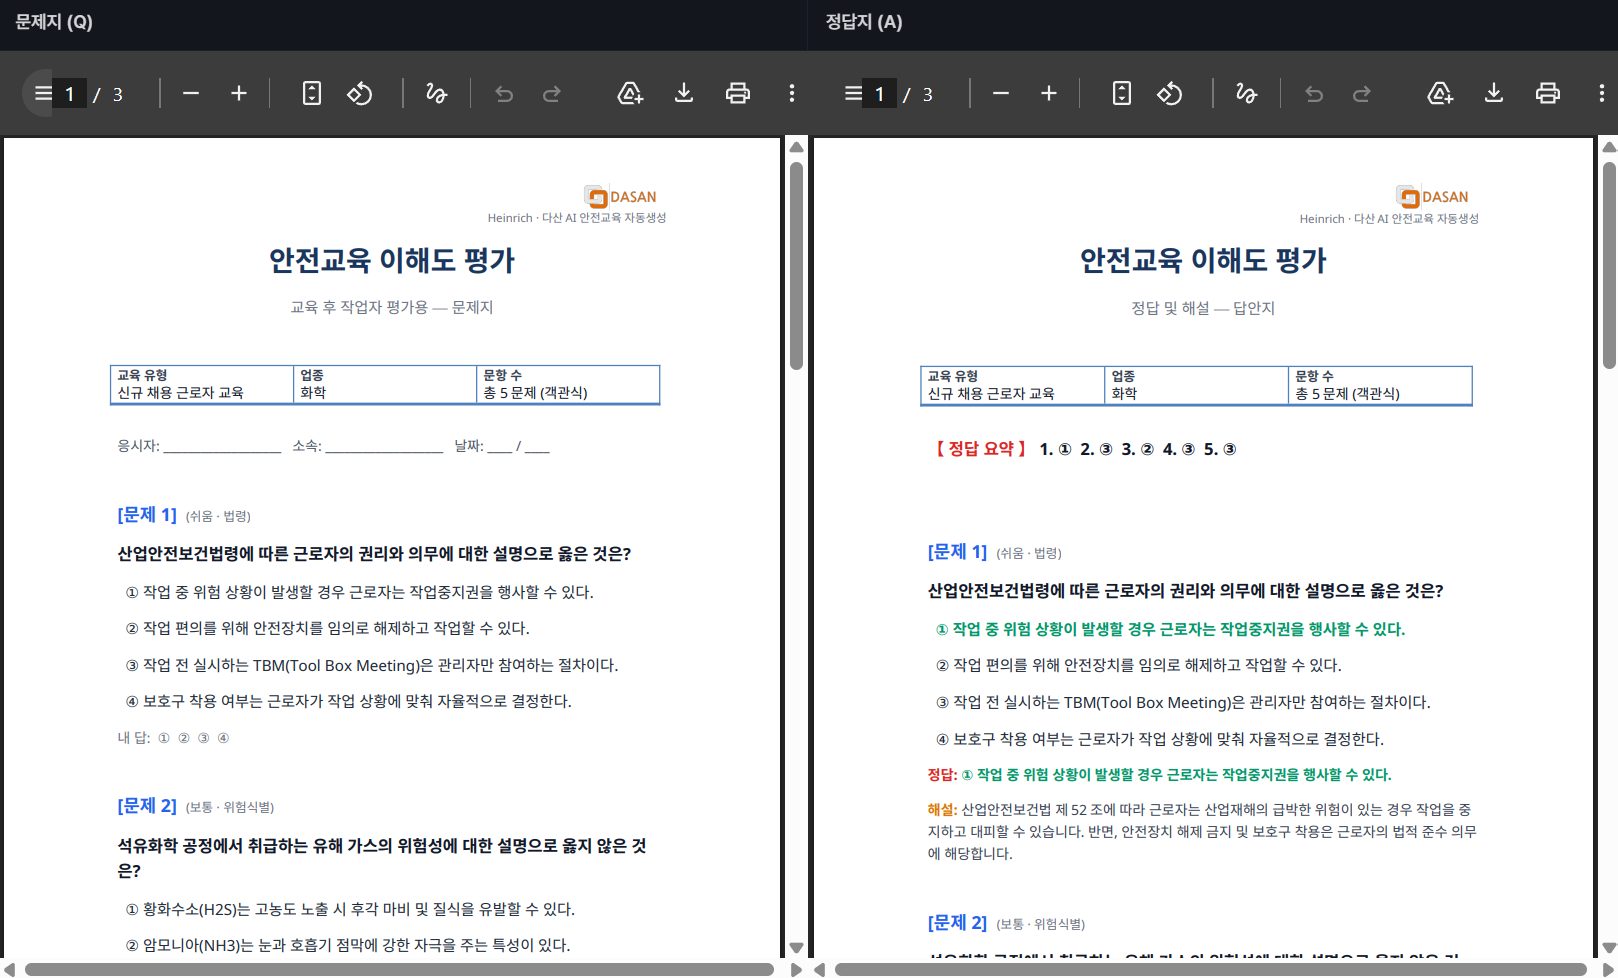
Task: Click question sheet option ② about 안전장치 해제
Action: tap(327, 629)
